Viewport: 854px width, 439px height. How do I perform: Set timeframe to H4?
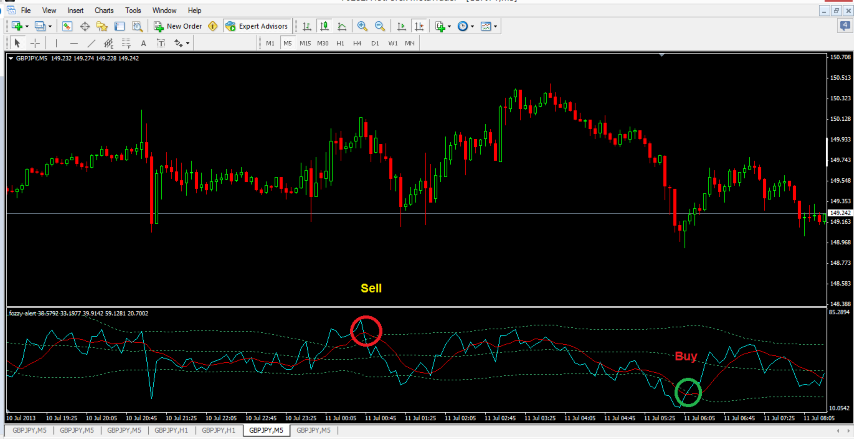click(x=357, y=43)
